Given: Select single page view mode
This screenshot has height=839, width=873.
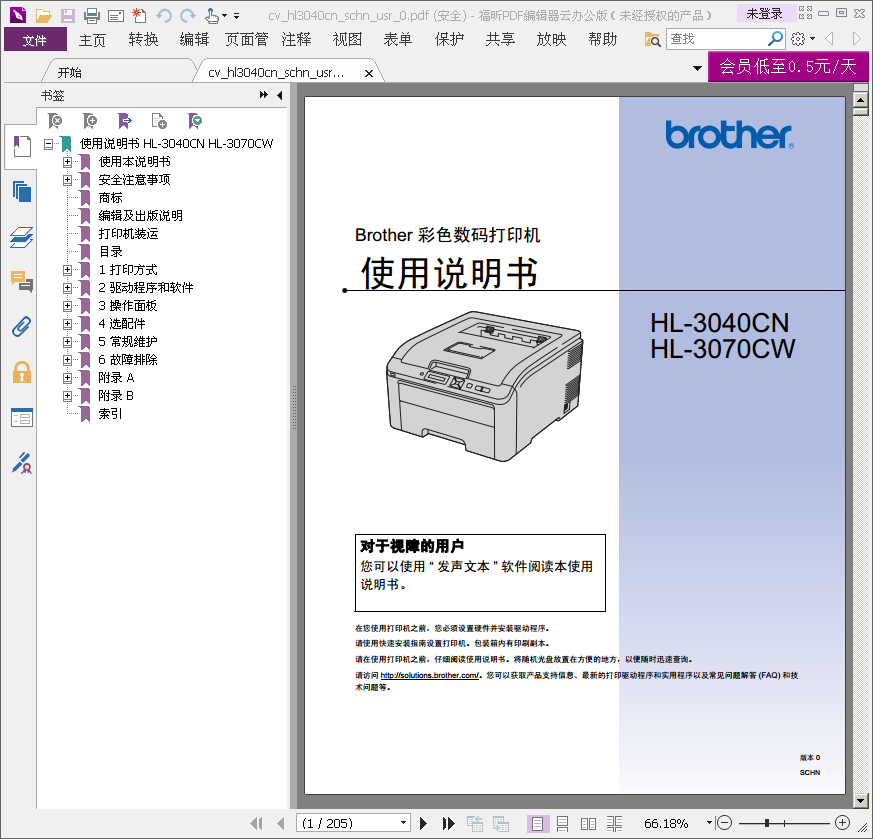Looking at the screenshot, I should click(x=538, y=823).
